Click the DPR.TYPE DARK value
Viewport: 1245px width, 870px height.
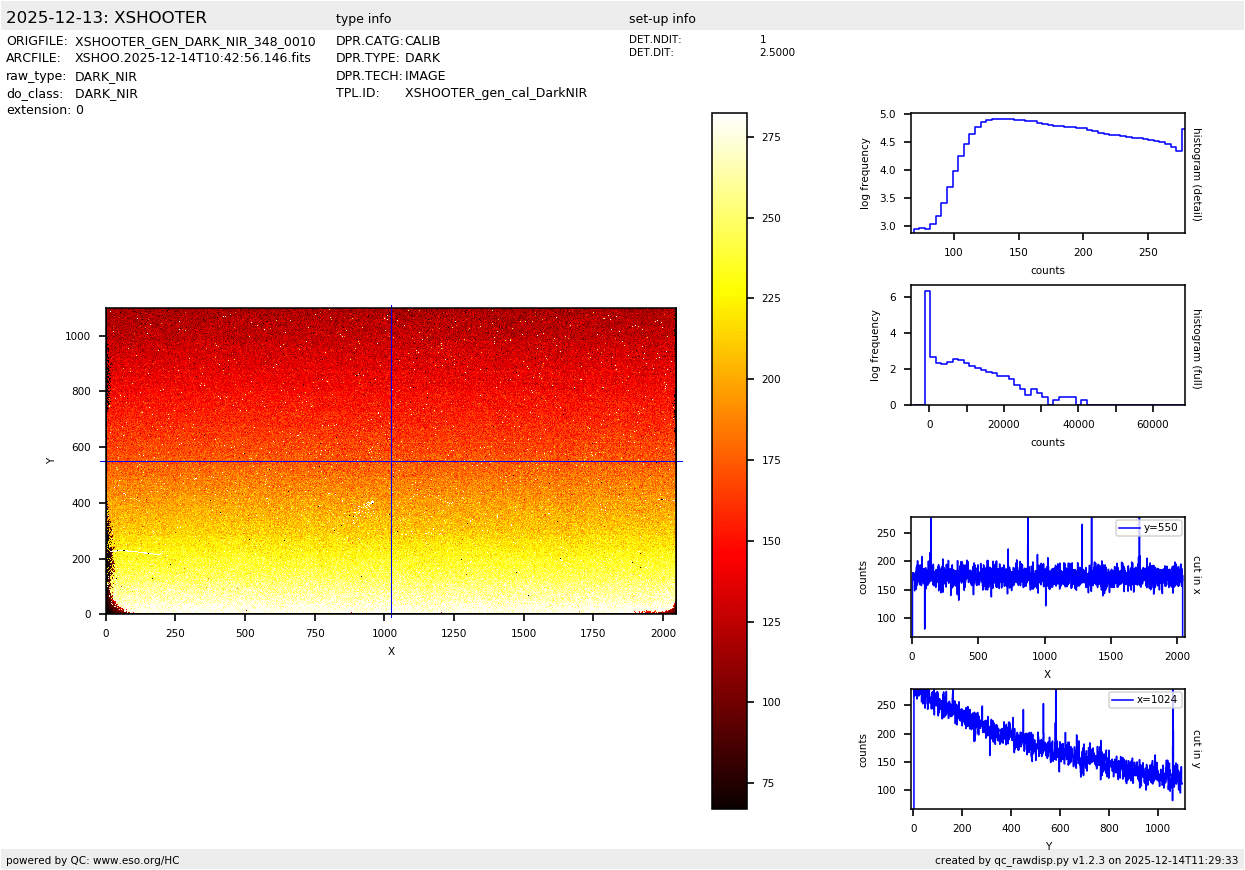(422, 59)
